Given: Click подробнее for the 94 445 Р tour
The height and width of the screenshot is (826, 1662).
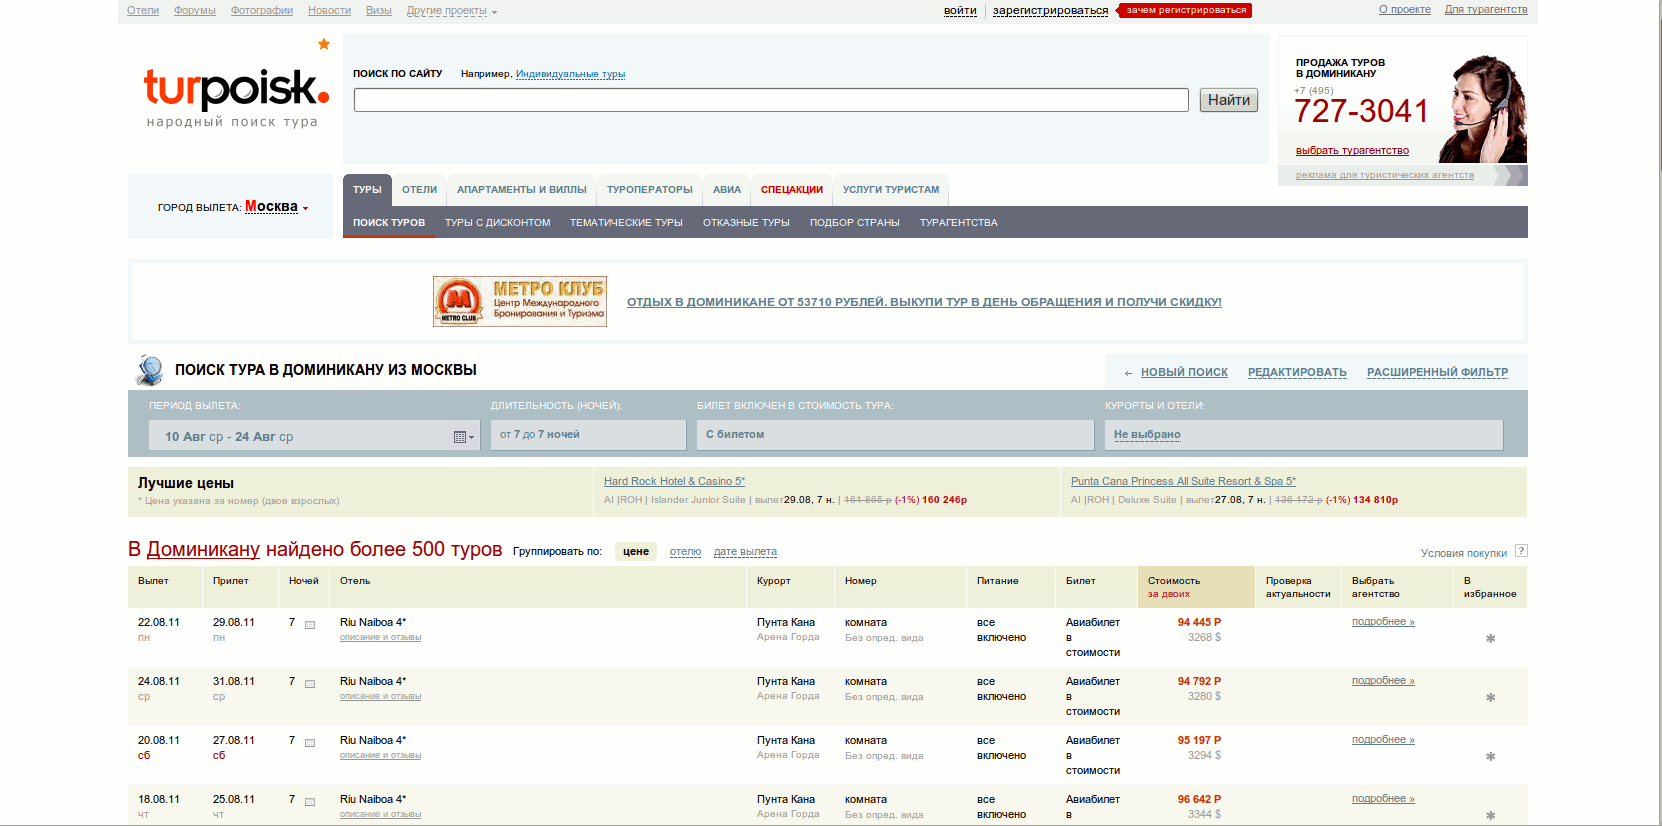Looking at the screenshot, I should 1383,622.
